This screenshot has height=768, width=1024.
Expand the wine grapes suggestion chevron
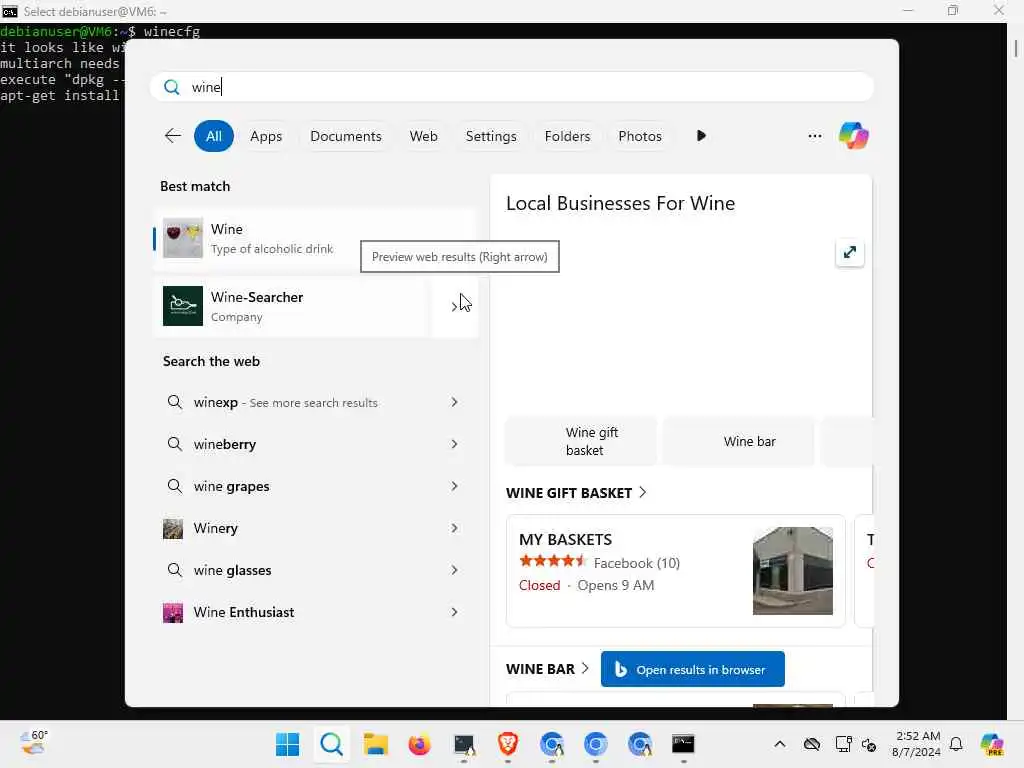pyautogui.click(x=455, y=486)
